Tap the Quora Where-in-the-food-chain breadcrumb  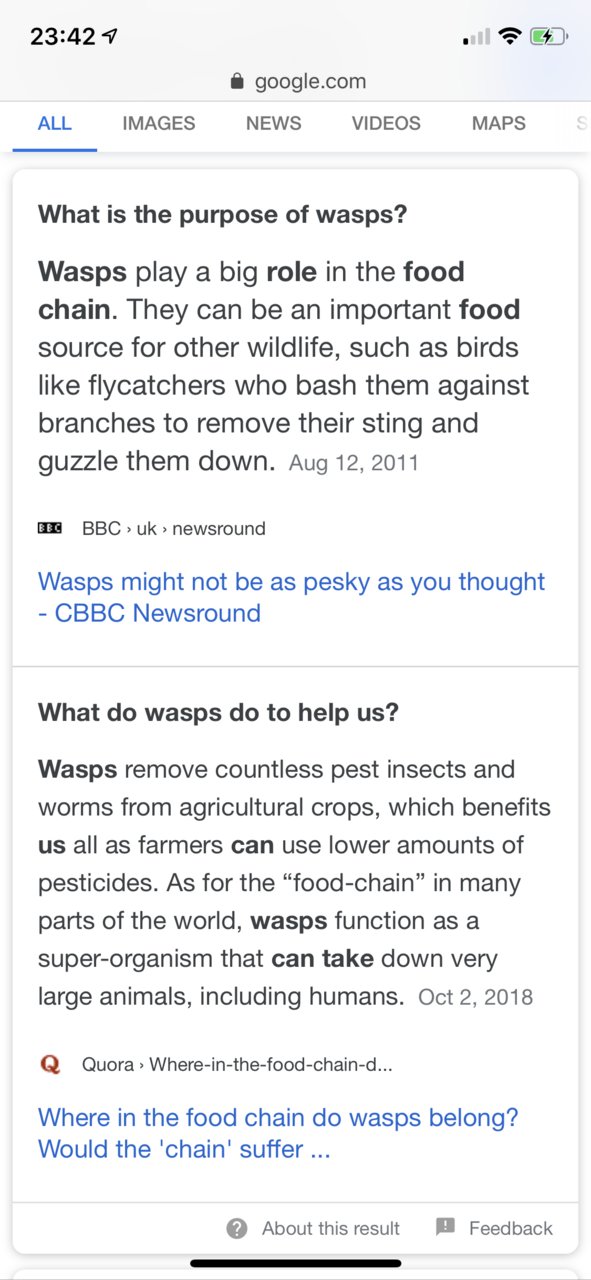click(x=237, y=1064)
